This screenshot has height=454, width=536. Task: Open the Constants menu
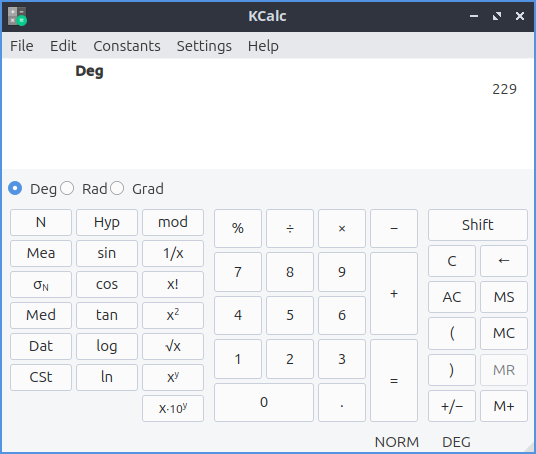coord(127,46)
